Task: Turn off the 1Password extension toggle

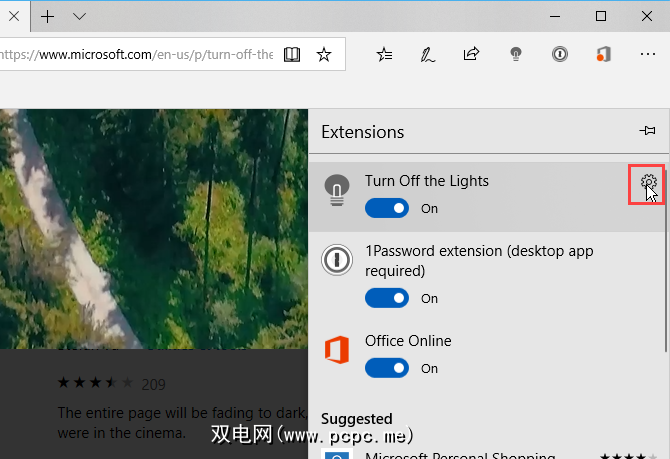Action: tap(387, 298)
